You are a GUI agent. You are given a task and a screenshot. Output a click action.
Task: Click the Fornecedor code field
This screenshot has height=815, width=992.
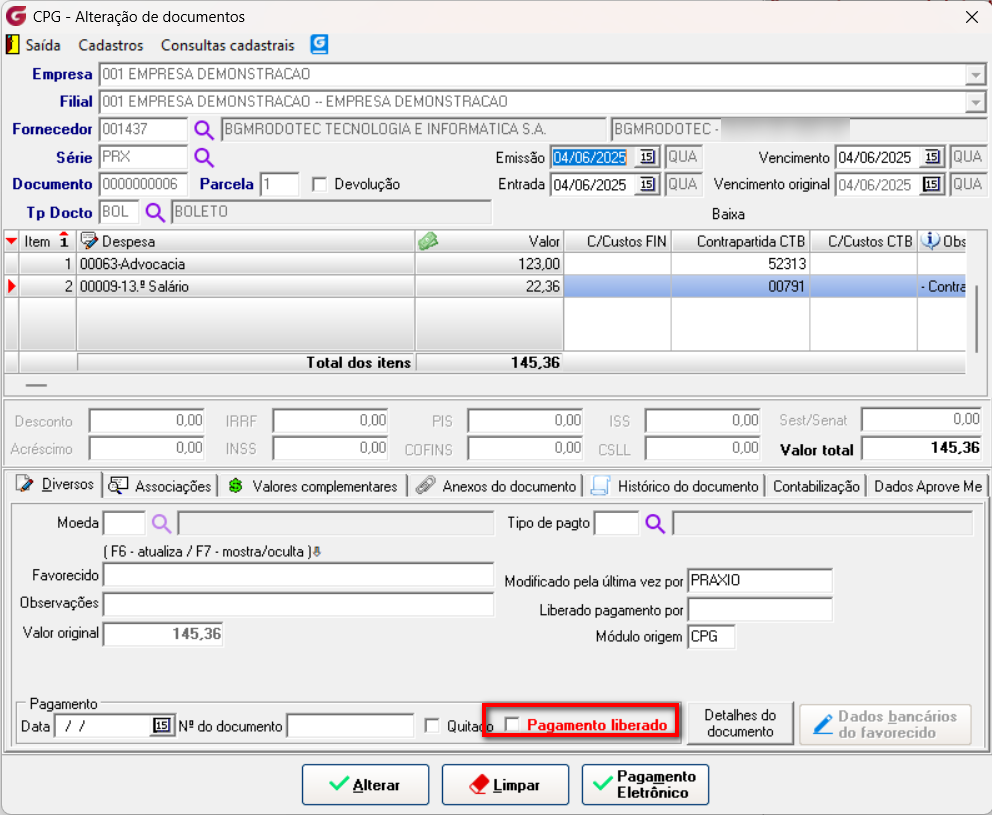click(144, 130)
